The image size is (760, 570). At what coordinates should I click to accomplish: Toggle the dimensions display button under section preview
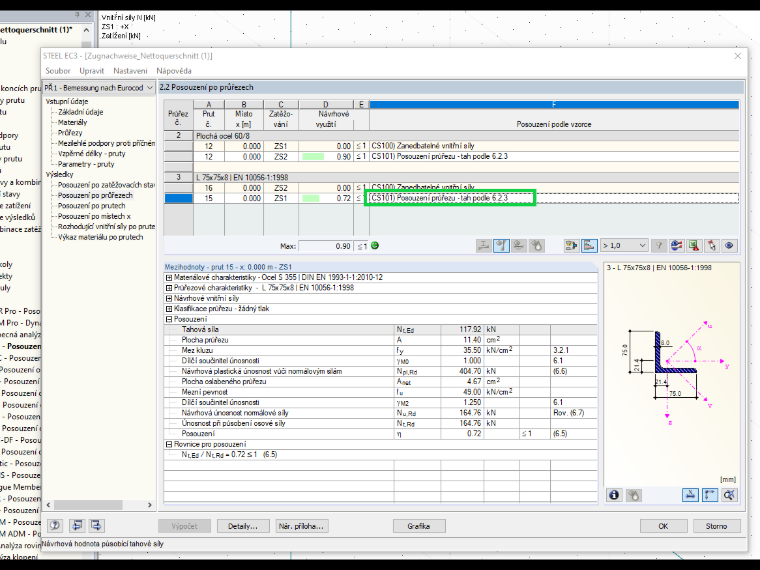[690, 495]
